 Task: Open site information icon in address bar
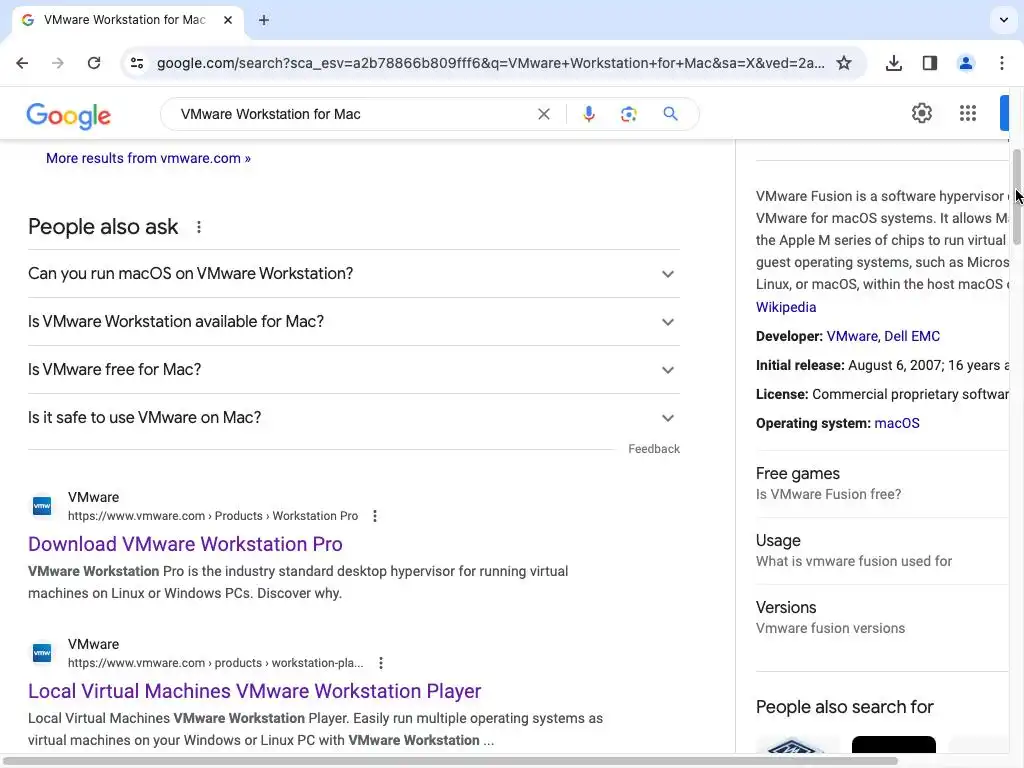coord(137,63)
